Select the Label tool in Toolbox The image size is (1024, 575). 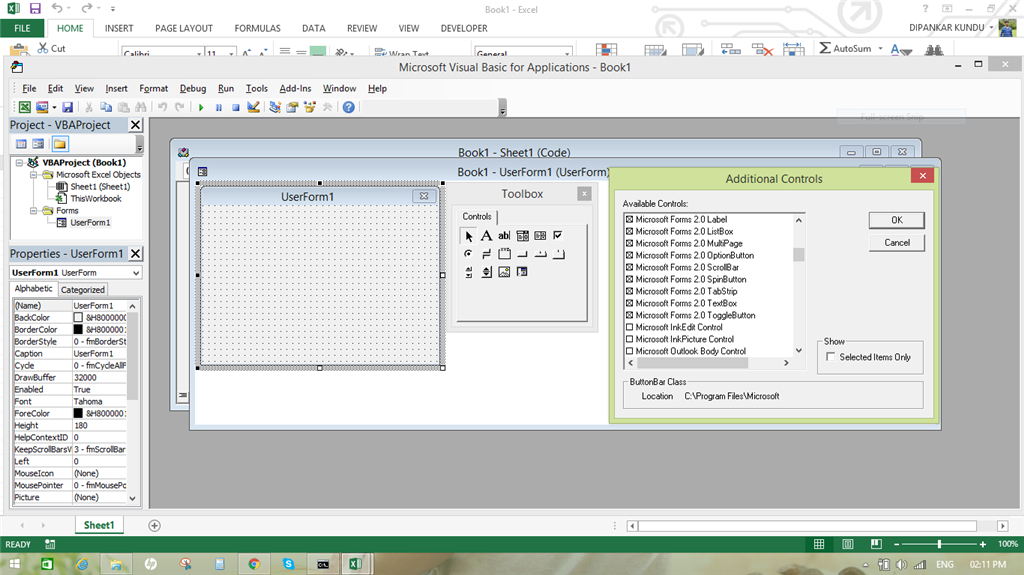point(487,236)
